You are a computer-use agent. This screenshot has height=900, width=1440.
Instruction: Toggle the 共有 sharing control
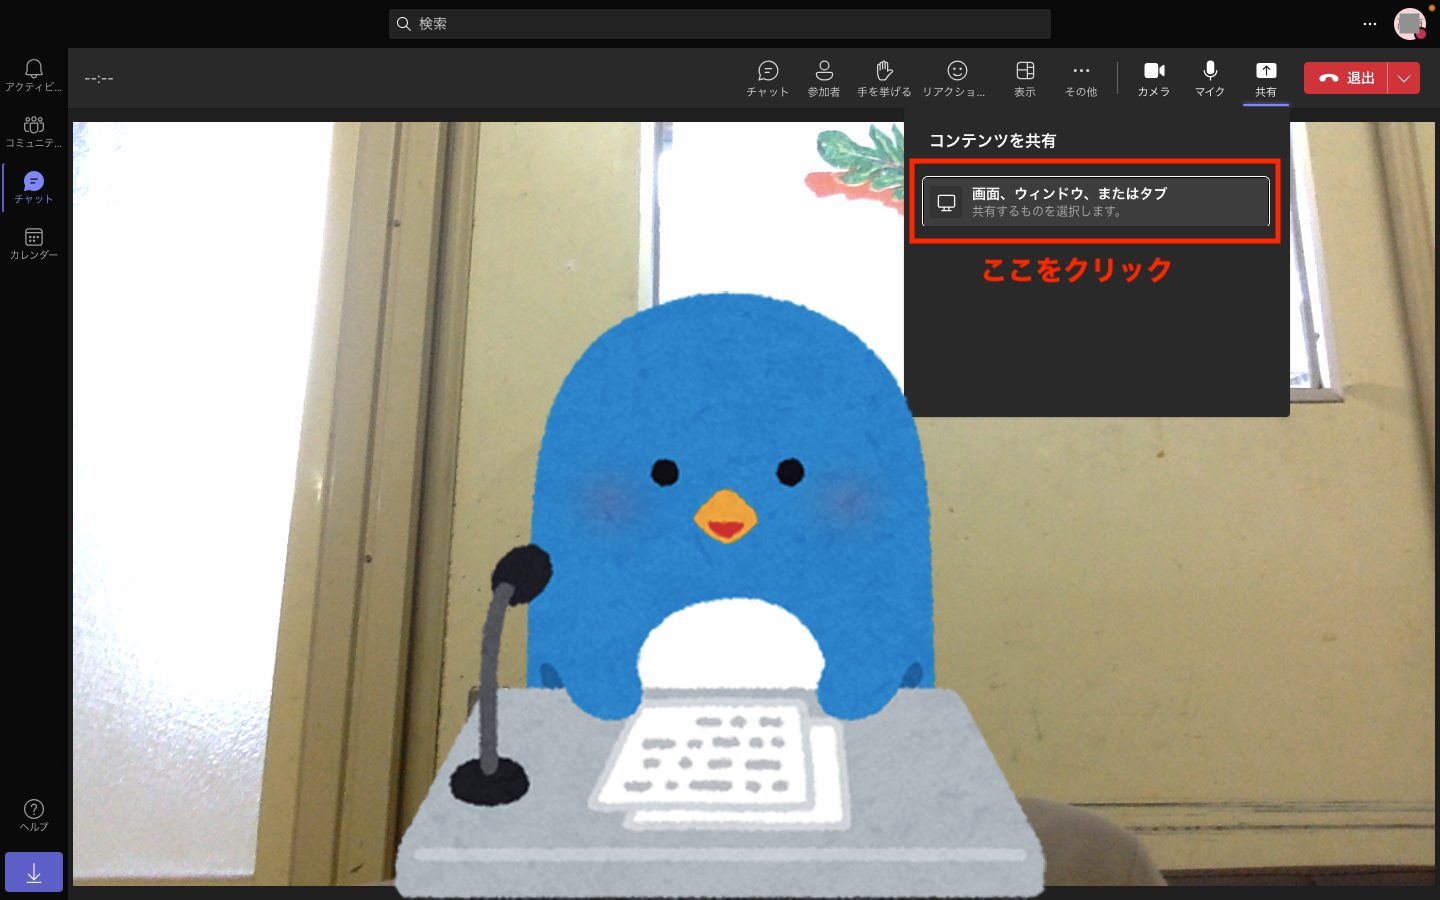point(1265,78)
